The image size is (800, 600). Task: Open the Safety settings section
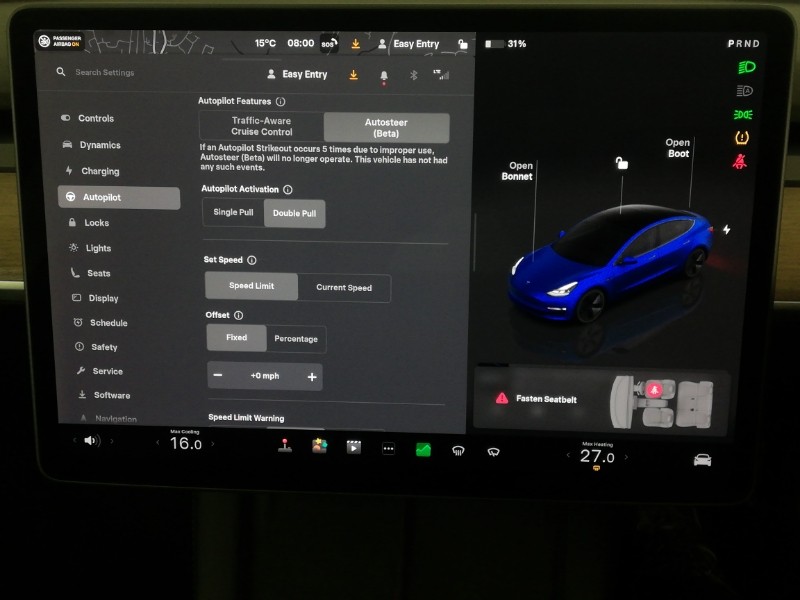100,347
